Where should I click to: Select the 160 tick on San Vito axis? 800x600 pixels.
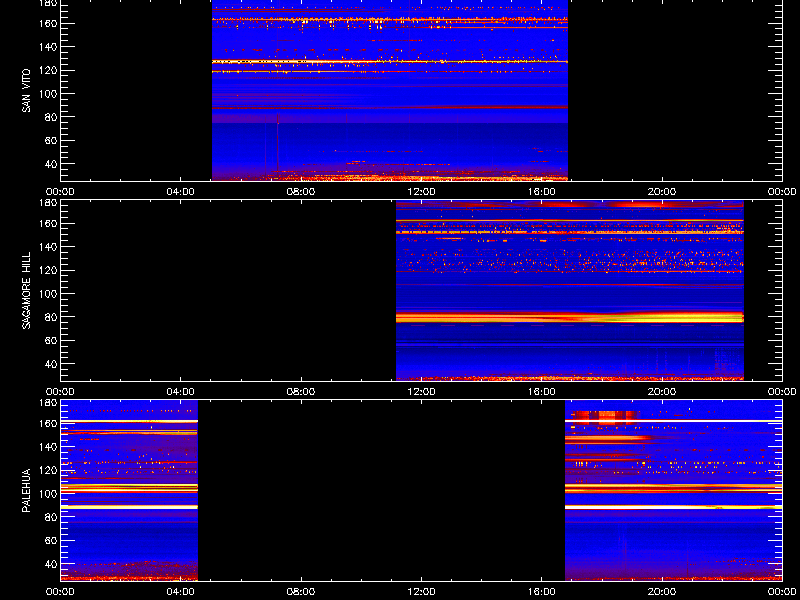tap(49, 23)
